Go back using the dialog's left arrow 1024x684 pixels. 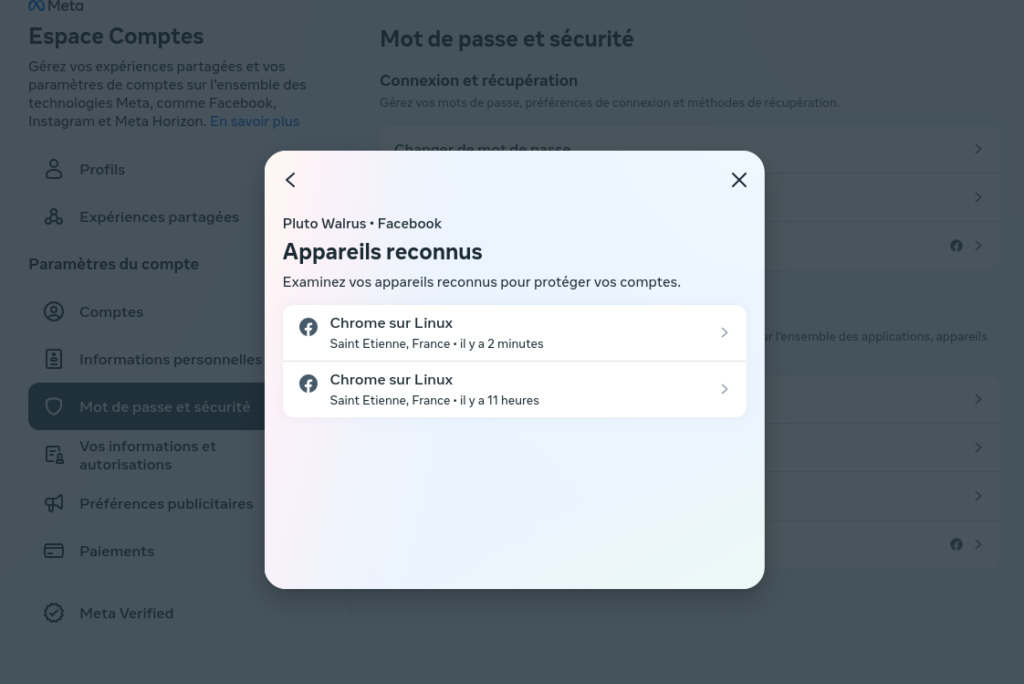(291, 180)
